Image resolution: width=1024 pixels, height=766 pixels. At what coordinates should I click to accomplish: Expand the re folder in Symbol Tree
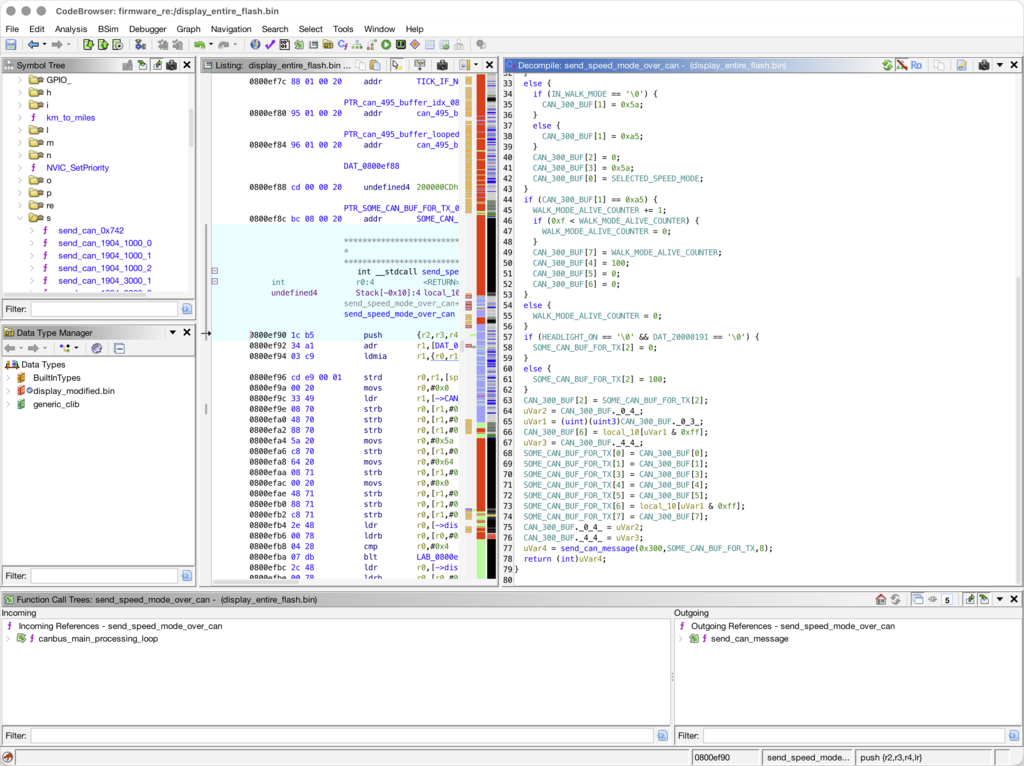(x=20, y=205)
